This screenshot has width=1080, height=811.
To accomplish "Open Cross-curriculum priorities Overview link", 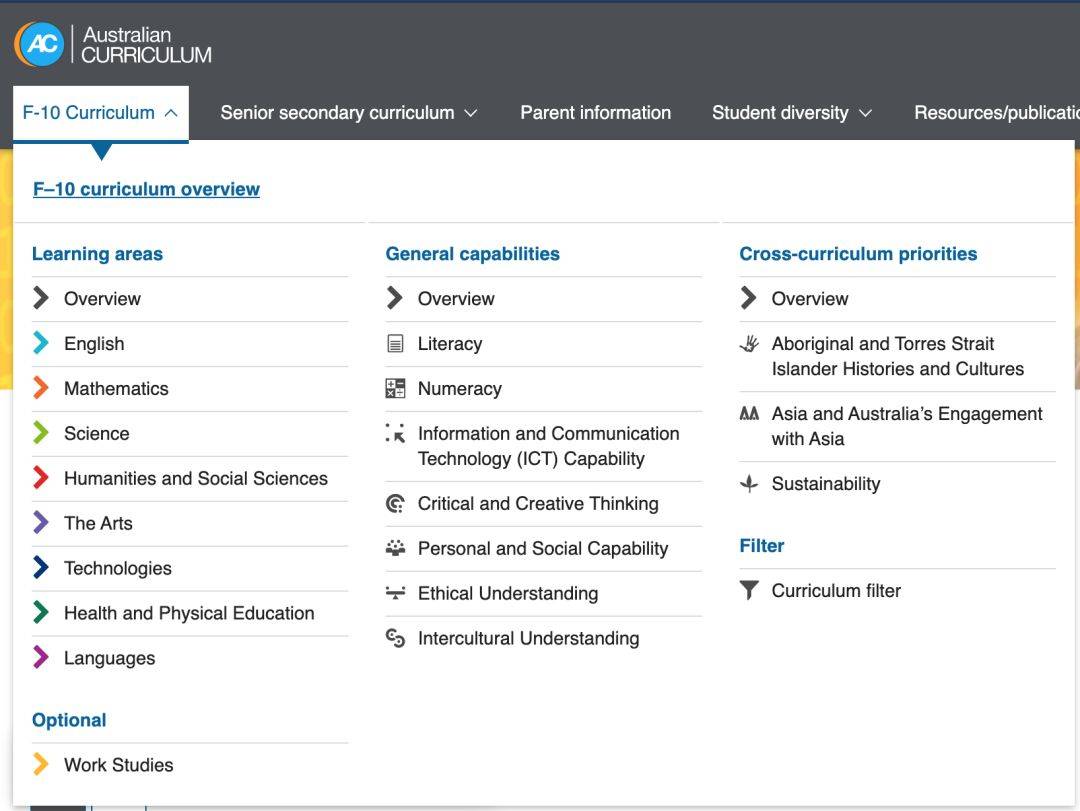I will 810,298.
